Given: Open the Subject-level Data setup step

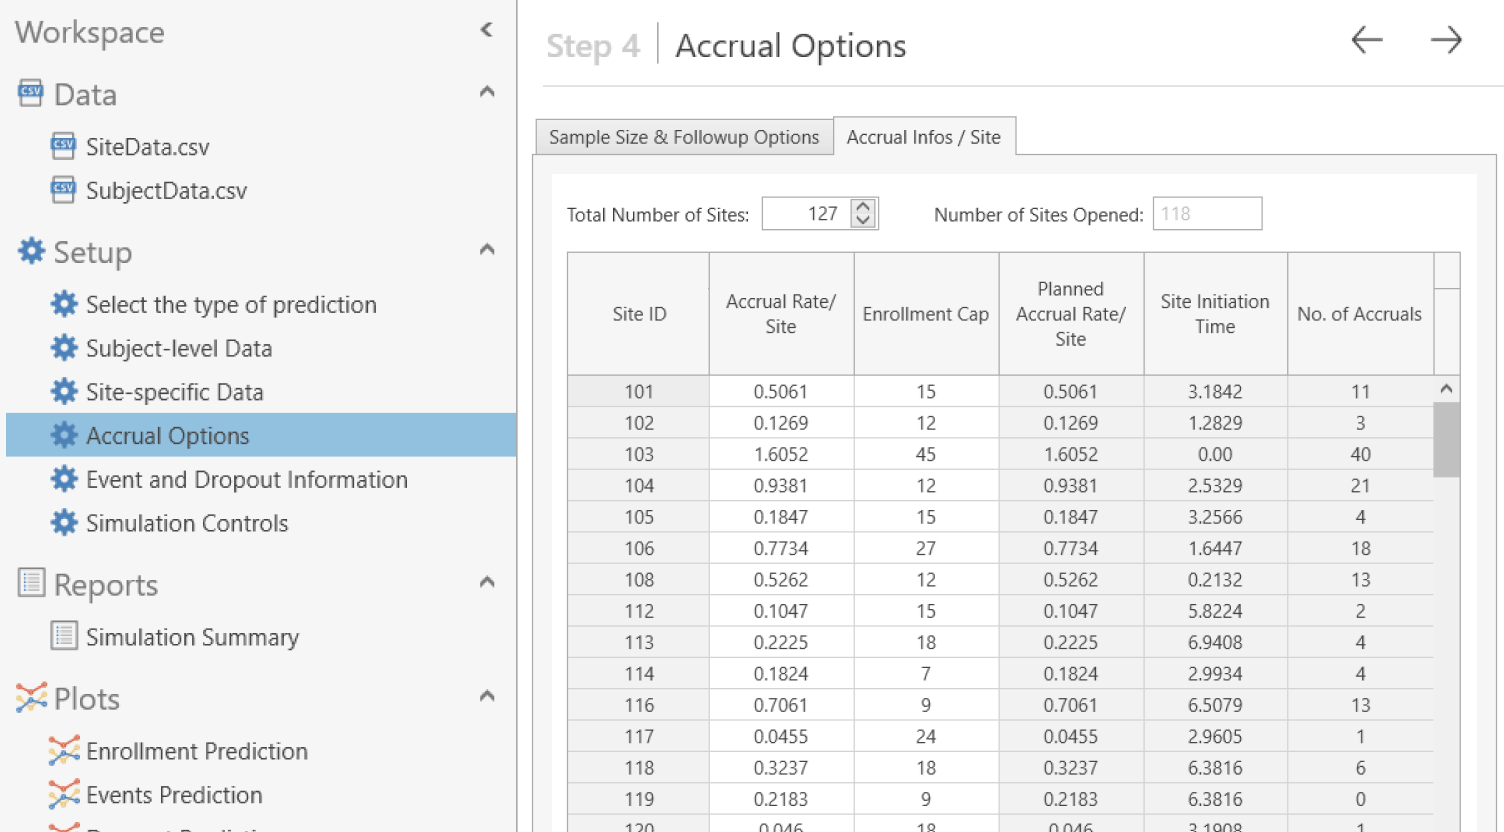Looking at the screenshot, I should (x=179, y=349).
